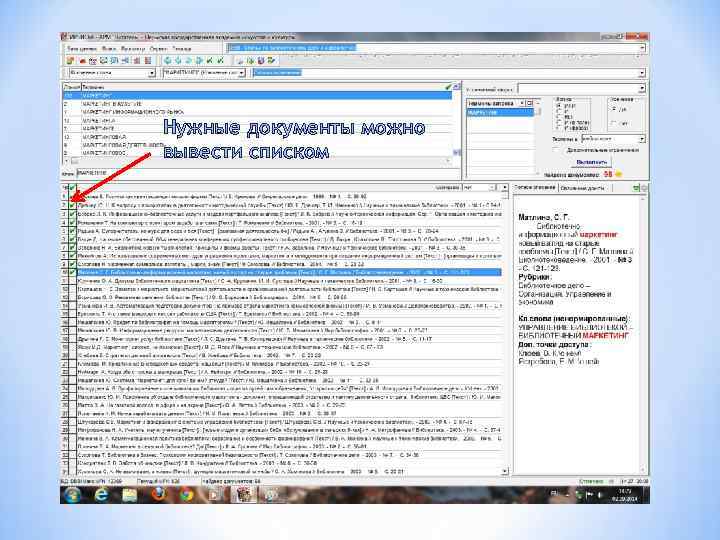
Task: Expand the wide combo box beside the query dropdown
Action: click(x=642, y=73)
